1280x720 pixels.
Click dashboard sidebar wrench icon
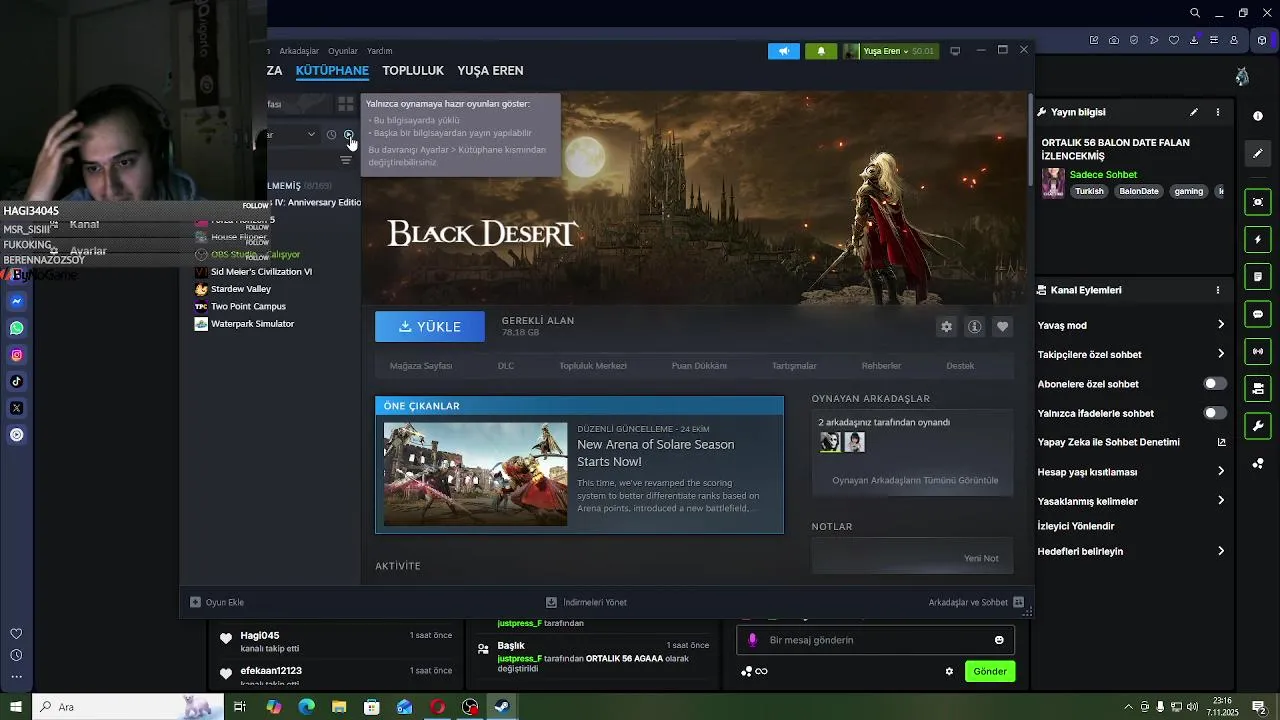(x=1258, y=426)
